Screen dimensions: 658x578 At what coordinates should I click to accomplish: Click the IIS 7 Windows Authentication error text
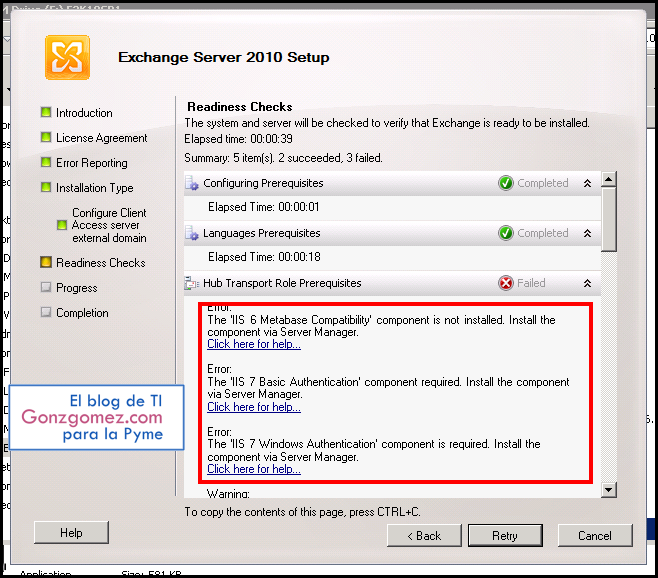[x=374, y=450]
